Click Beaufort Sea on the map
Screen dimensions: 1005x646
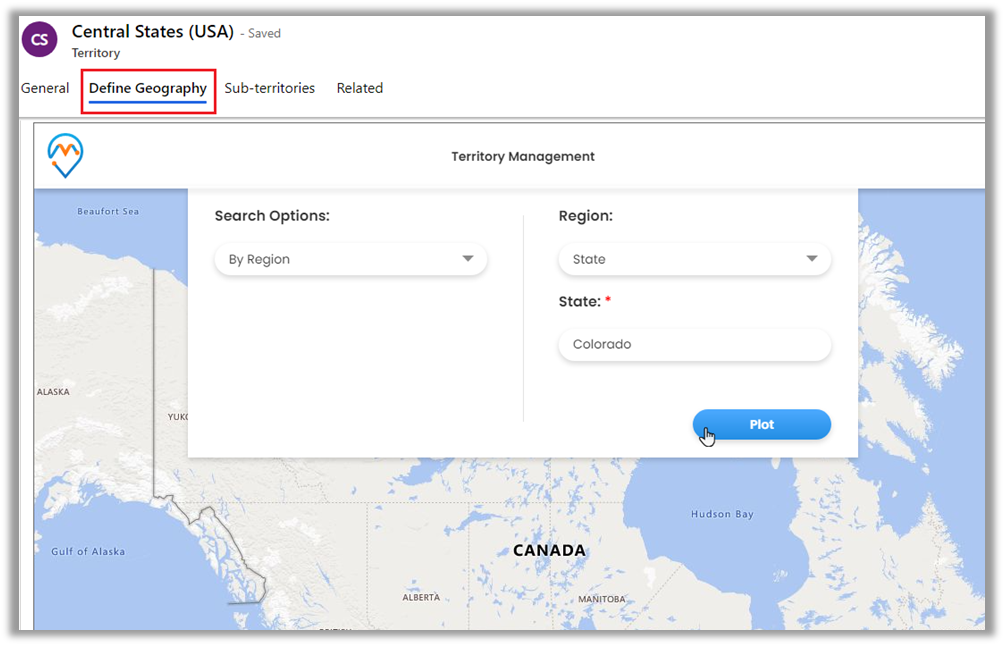[x=108, y=211]
